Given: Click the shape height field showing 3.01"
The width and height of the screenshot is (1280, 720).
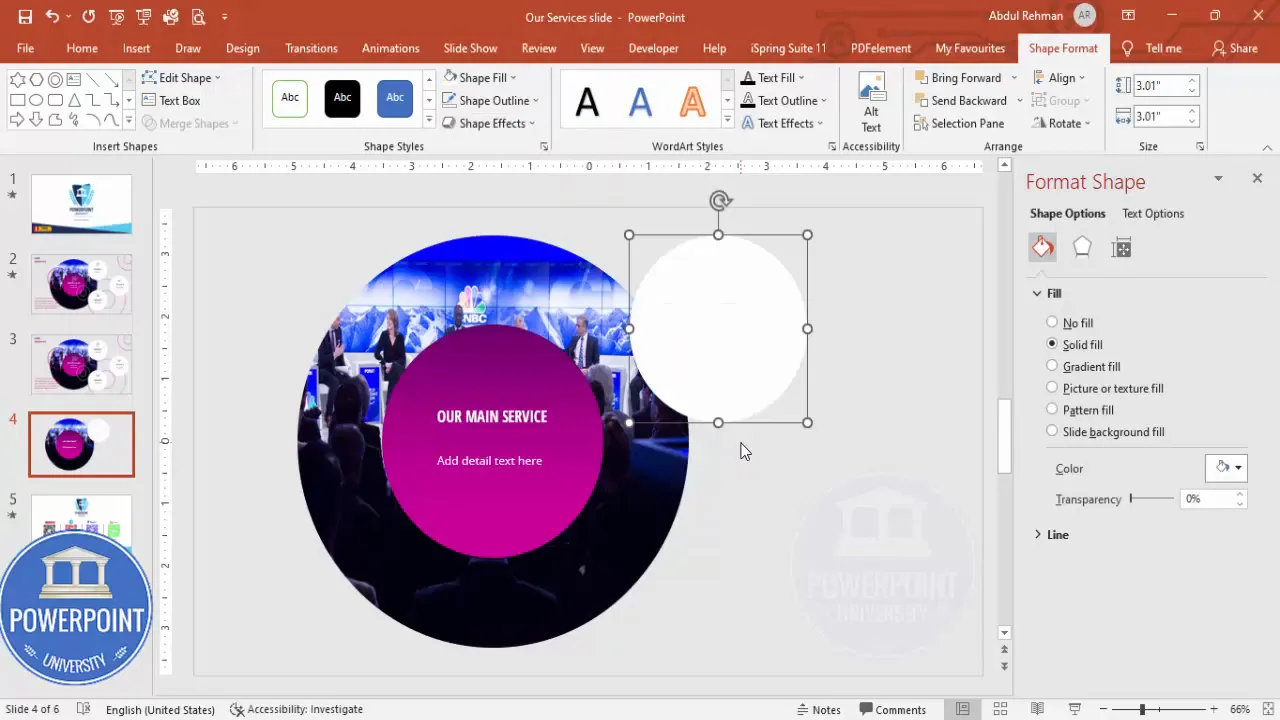Looking at the screenshot, I should pyautogui.click(x=1159, y=87).
